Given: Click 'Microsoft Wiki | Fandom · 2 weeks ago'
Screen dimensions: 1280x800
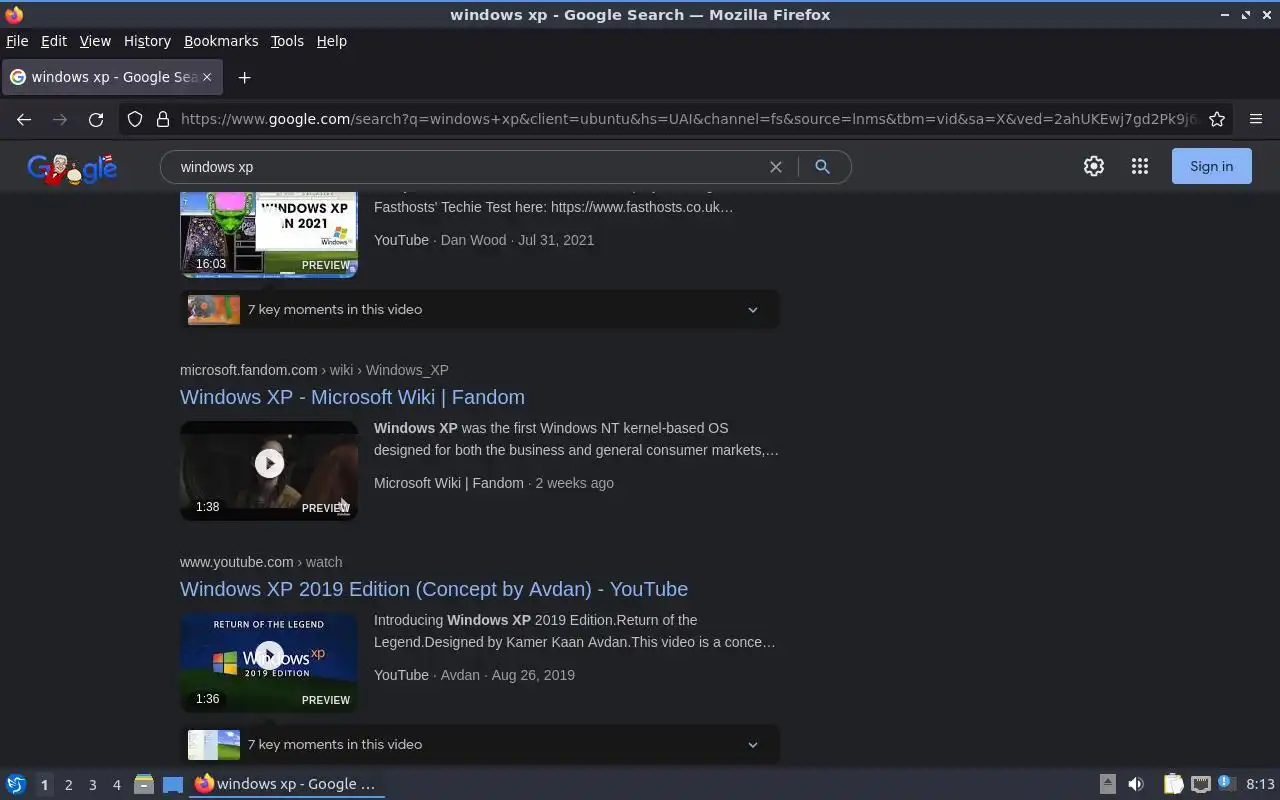Looking at the screenshot, I should [x=494, y=483].
